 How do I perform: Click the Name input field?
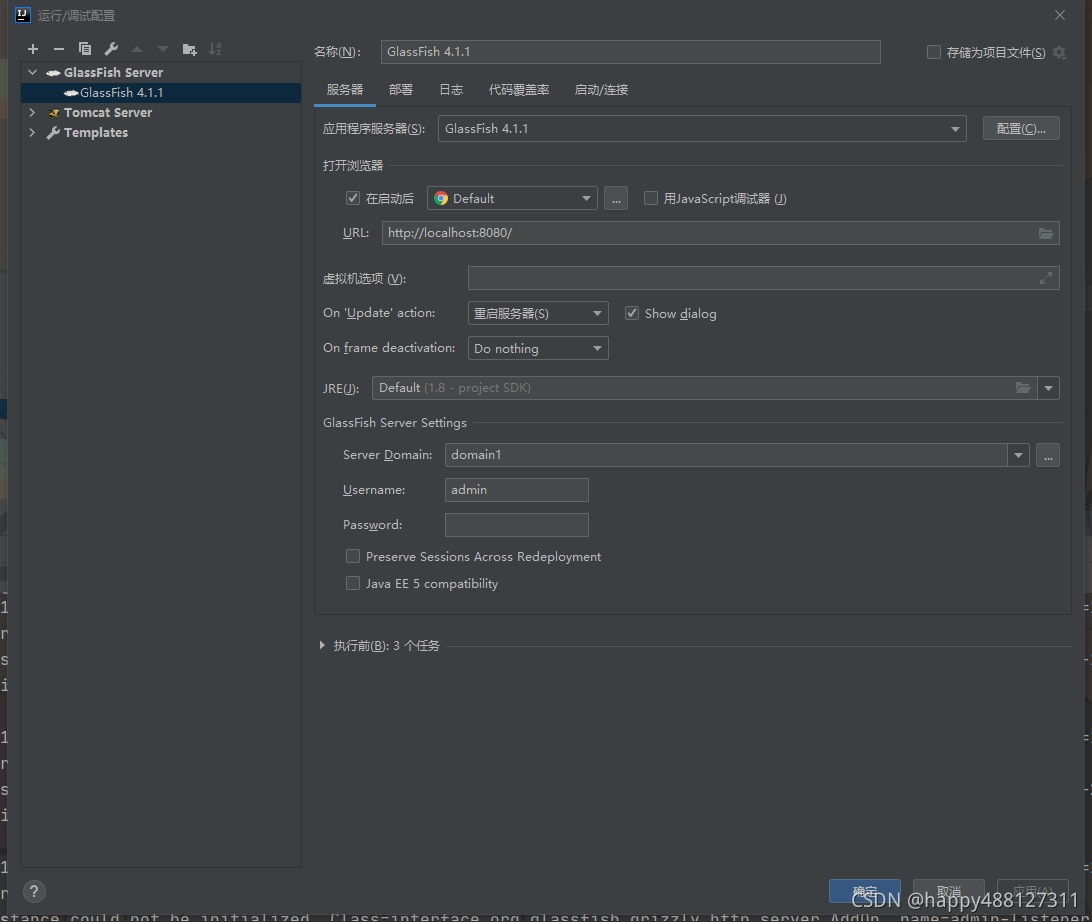click(x=630, y=52)
